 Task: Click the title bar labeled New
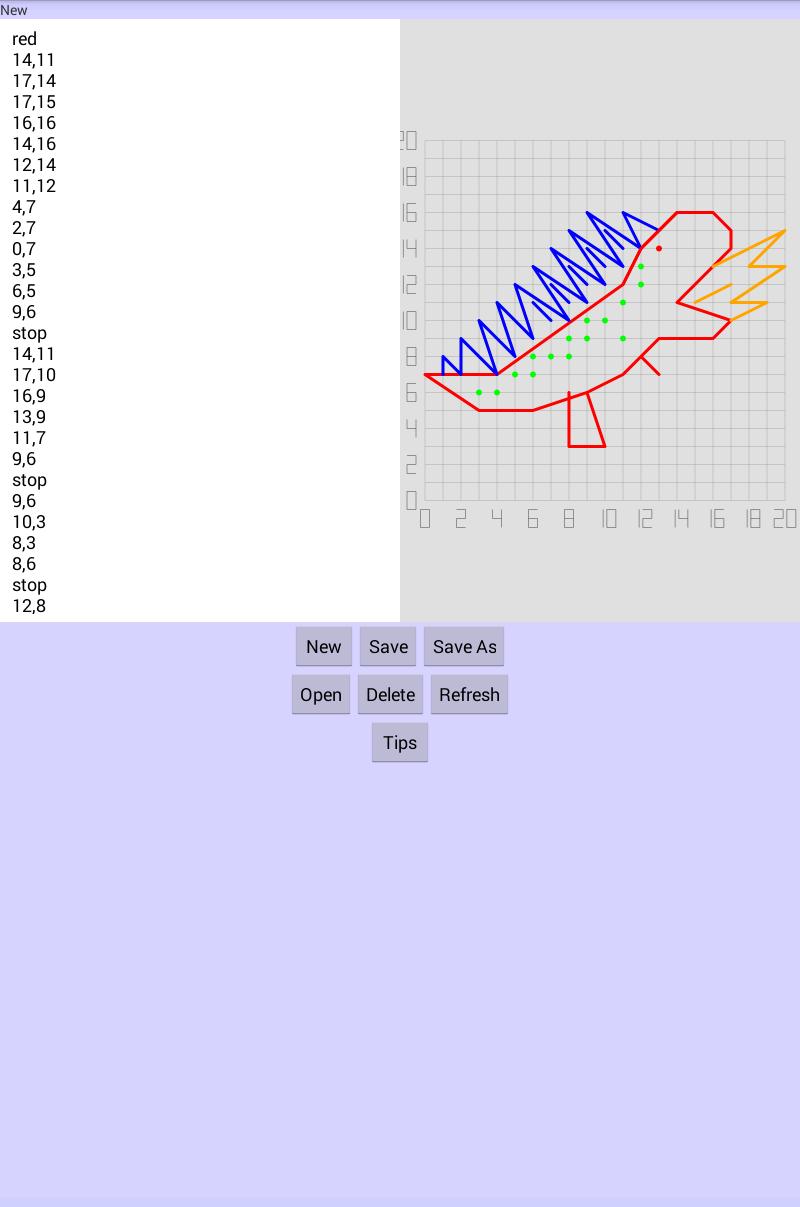pyautogui.click(x=14, y=10)
